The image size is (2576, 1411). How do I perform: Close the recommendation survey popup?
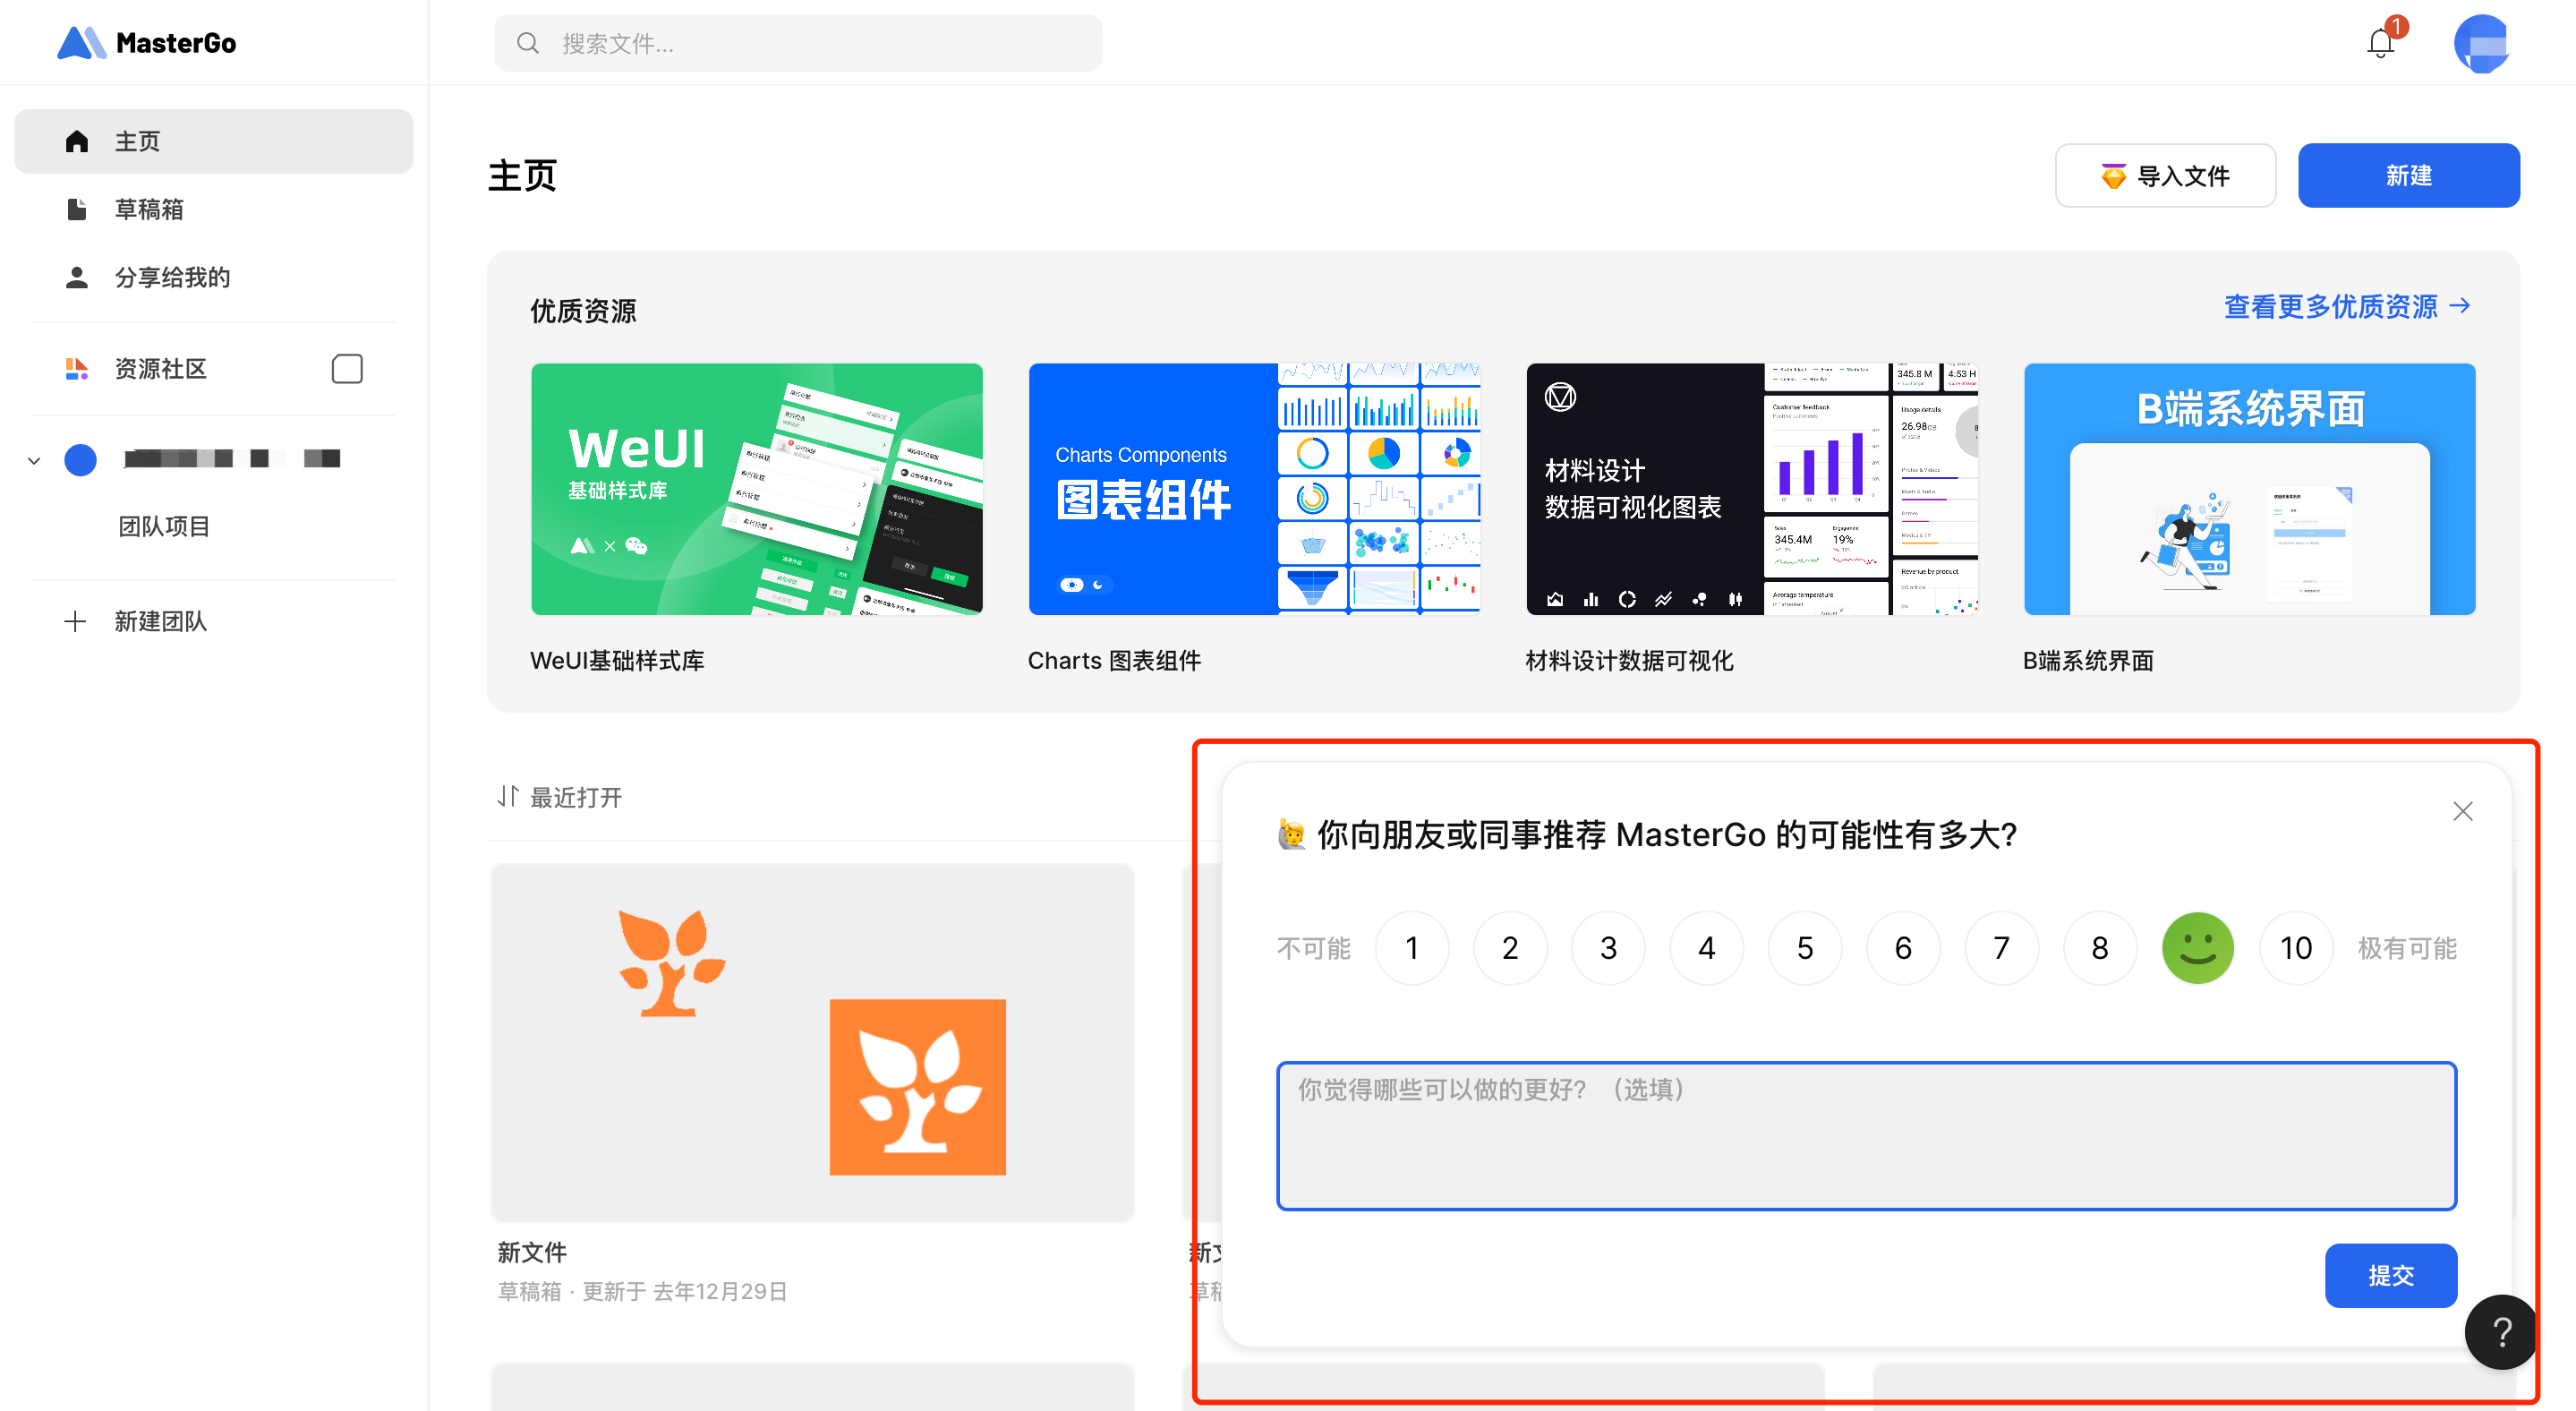click(2462, 811)
